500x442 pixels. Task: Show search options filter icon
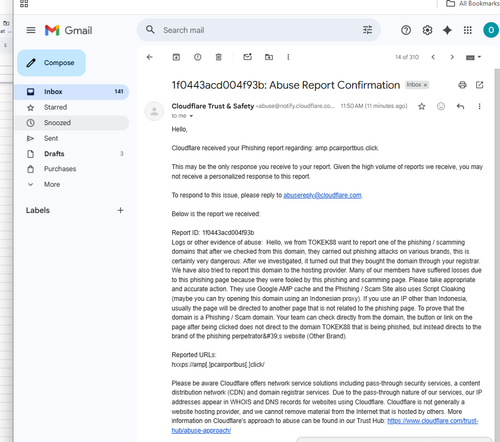(x=367, y=30)
